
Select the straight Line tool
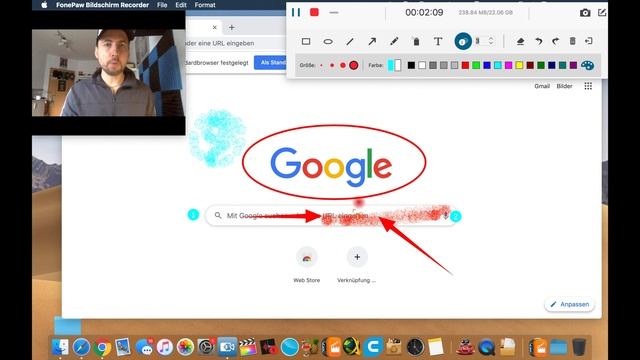[x=350, y=41]
